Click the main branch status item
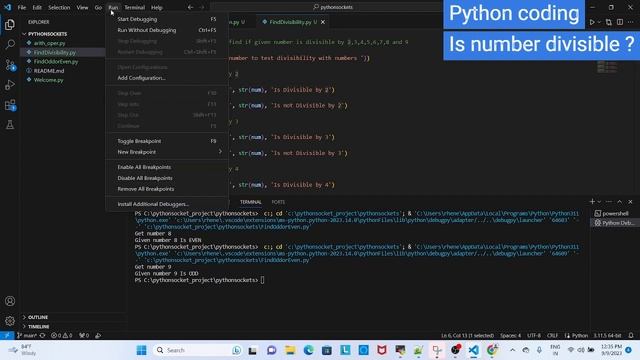This screenshot has height=360, width=640. [x=27, y=335]
